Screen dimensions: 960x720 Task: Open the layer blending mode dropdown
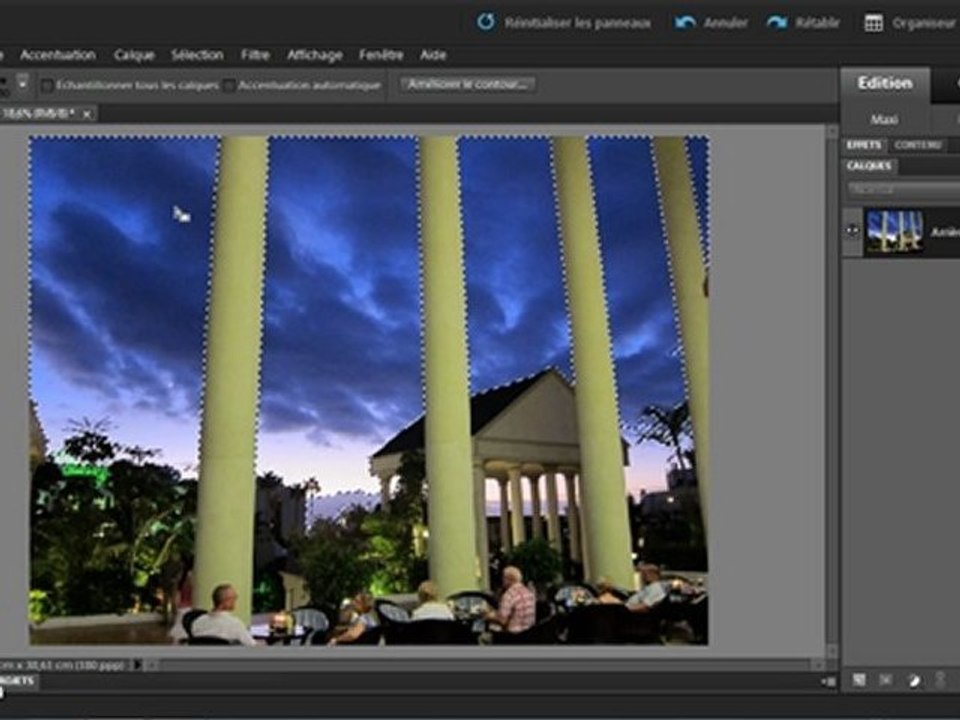904,190
